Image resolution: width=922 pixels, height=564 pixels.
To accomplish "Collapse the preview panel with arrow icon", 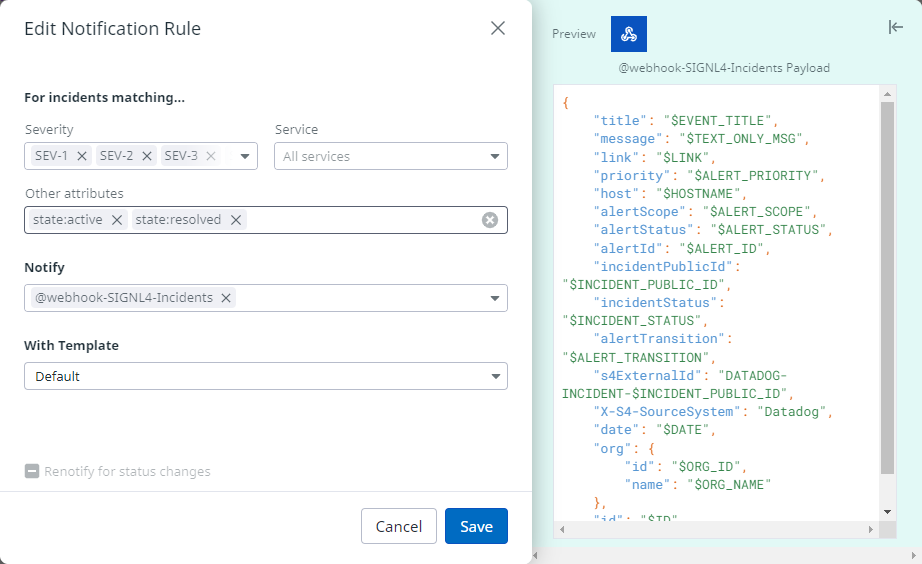I will [896, 27].
